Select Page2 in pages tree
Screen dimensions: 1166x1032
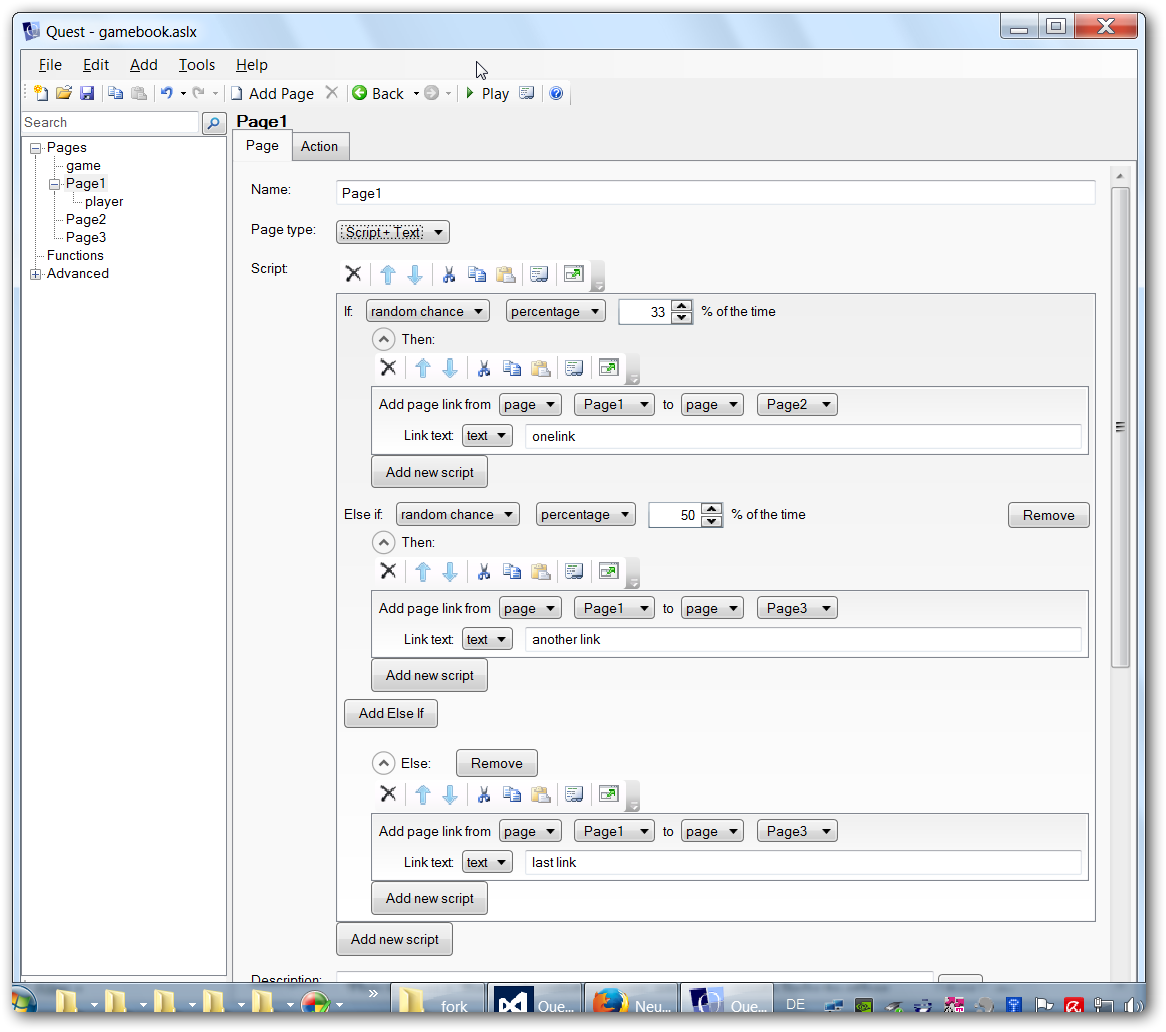tap(86, 219)
